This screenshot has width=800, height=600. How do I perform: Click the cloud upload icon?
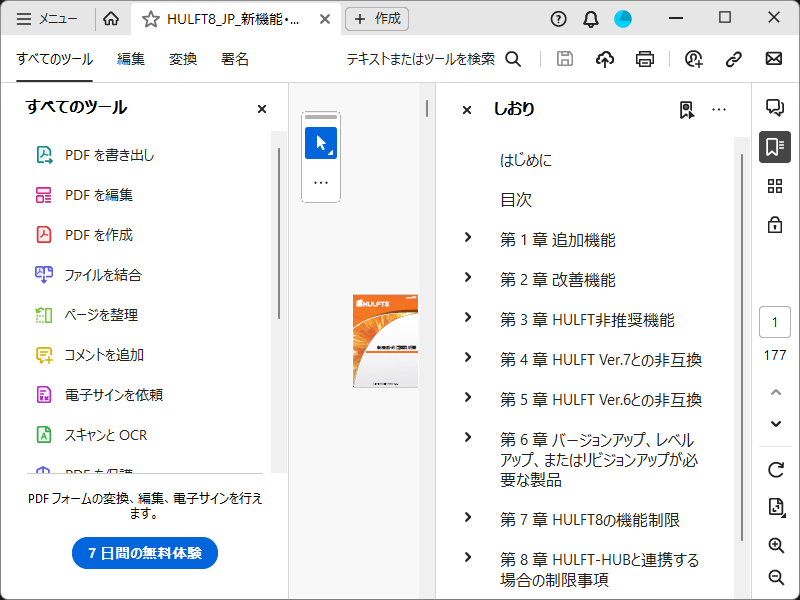click(x=605, y=59)
